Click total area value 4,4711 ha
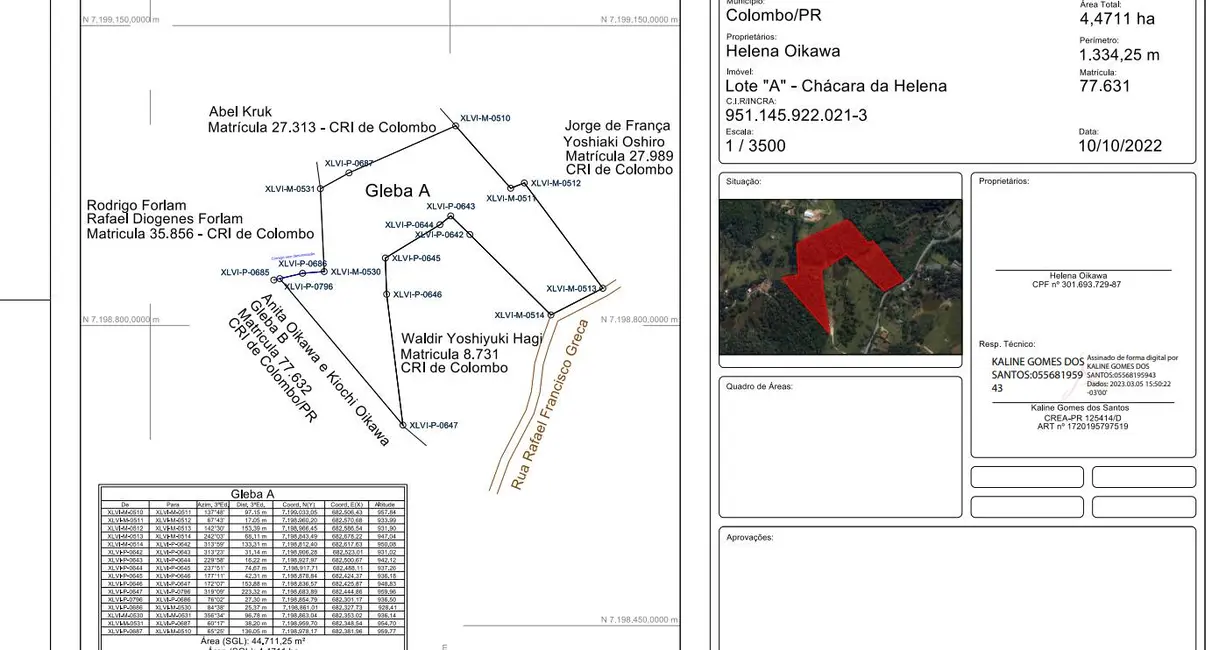The height and width of the screenshot is (650, 1226). (1117, 19)
